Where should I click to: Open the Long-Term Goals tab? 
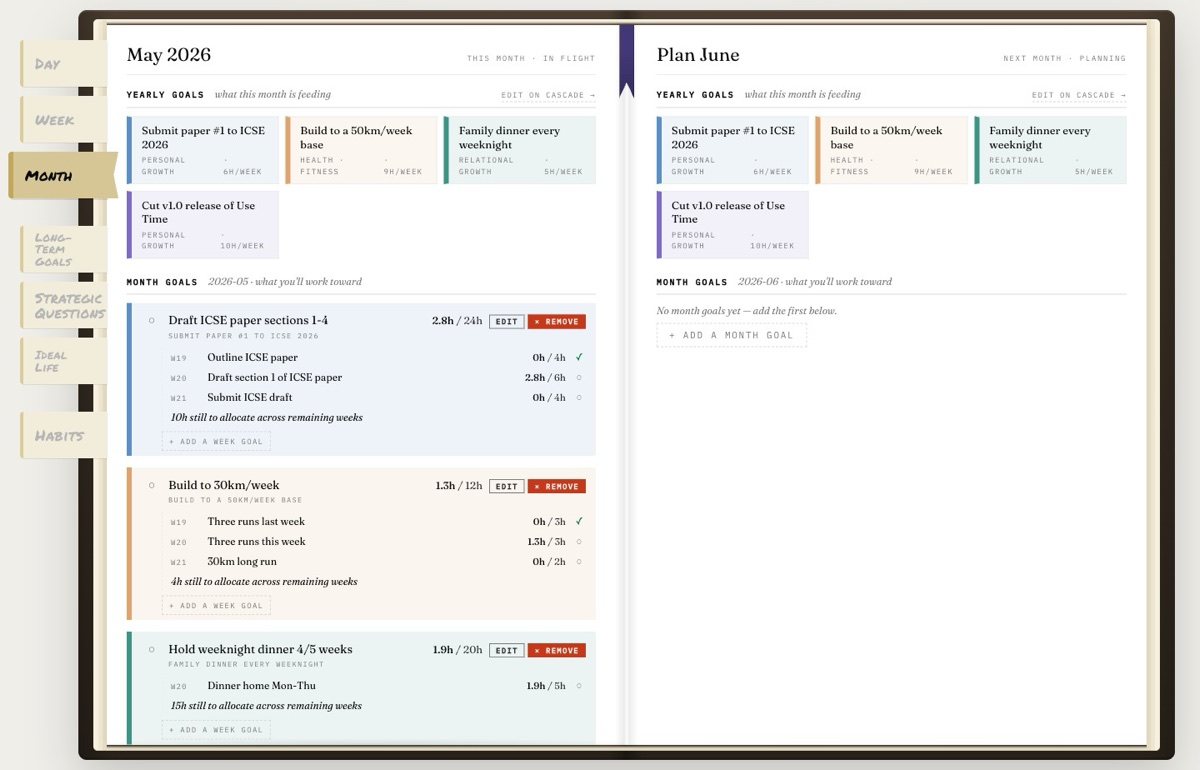pyautogui.click(x=62, y=250)
